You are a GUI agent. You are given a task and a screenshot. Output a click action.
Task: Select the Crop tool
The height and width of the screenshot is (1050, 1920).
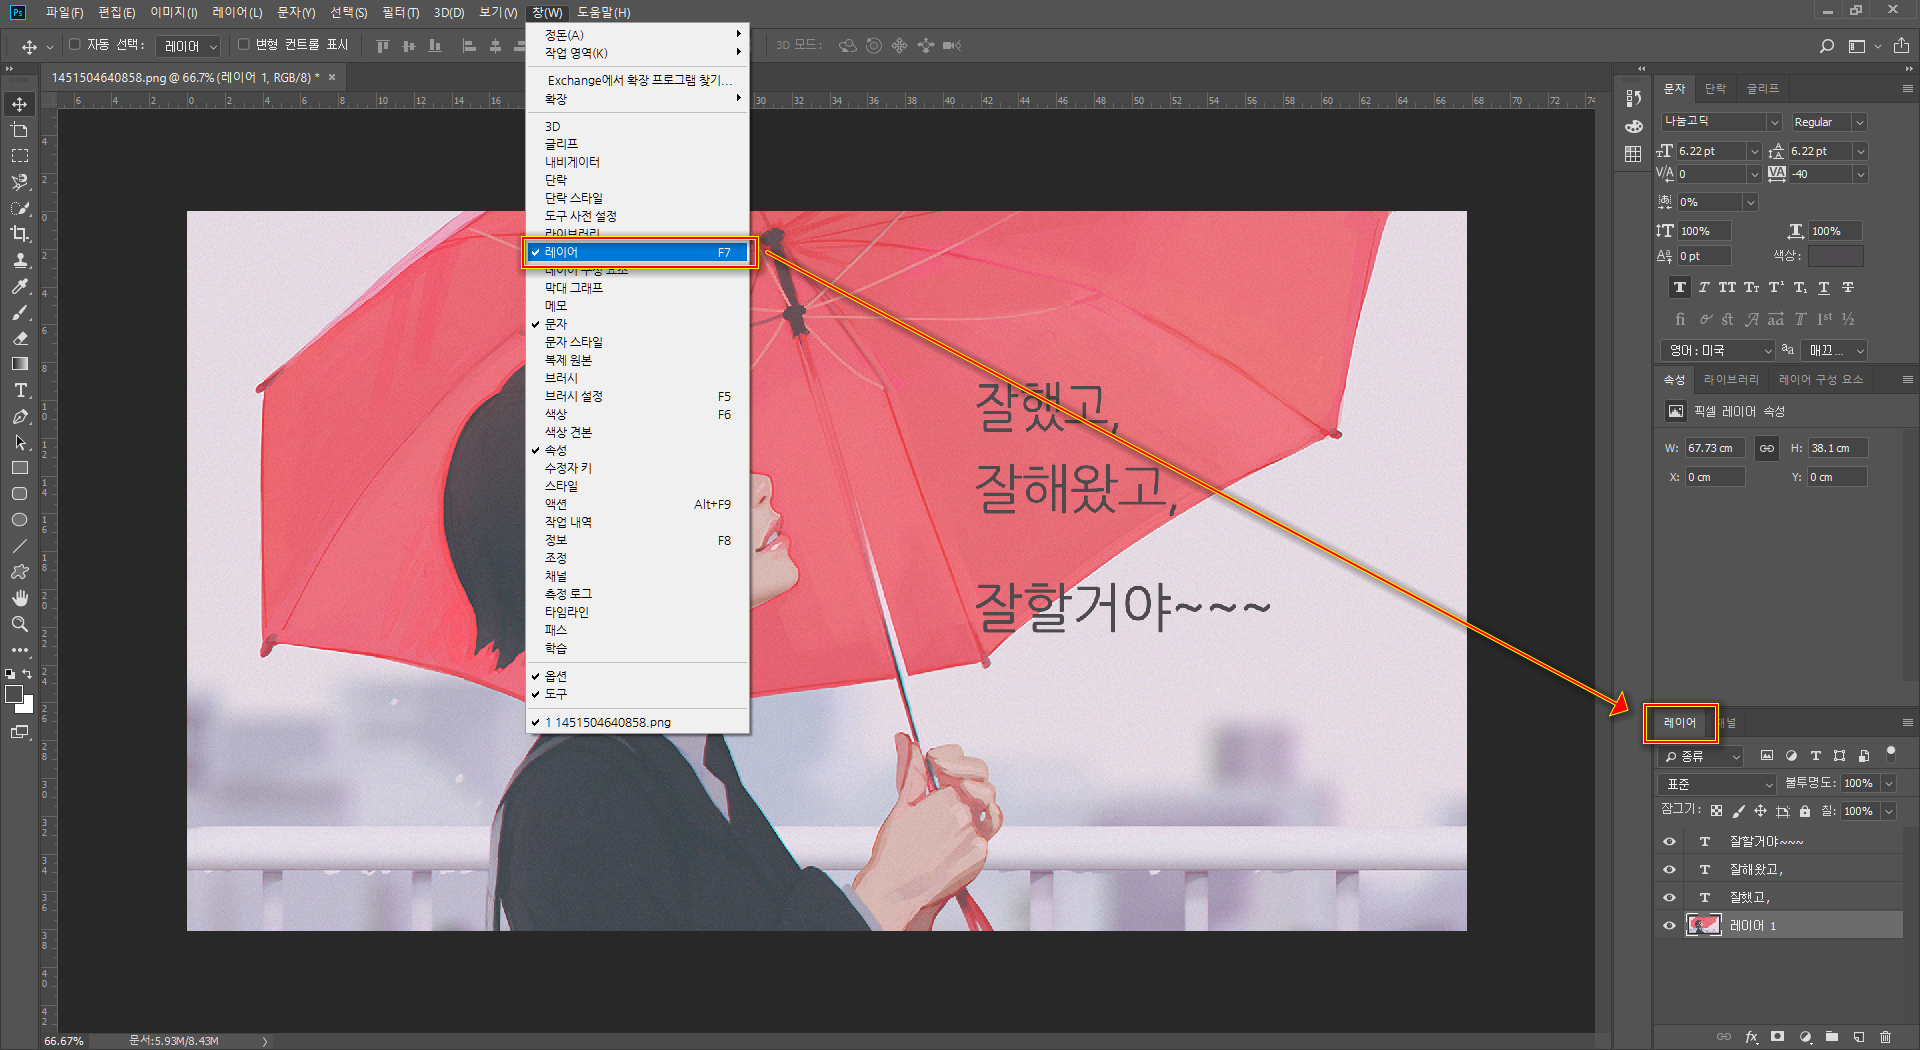tap(19, 234)
